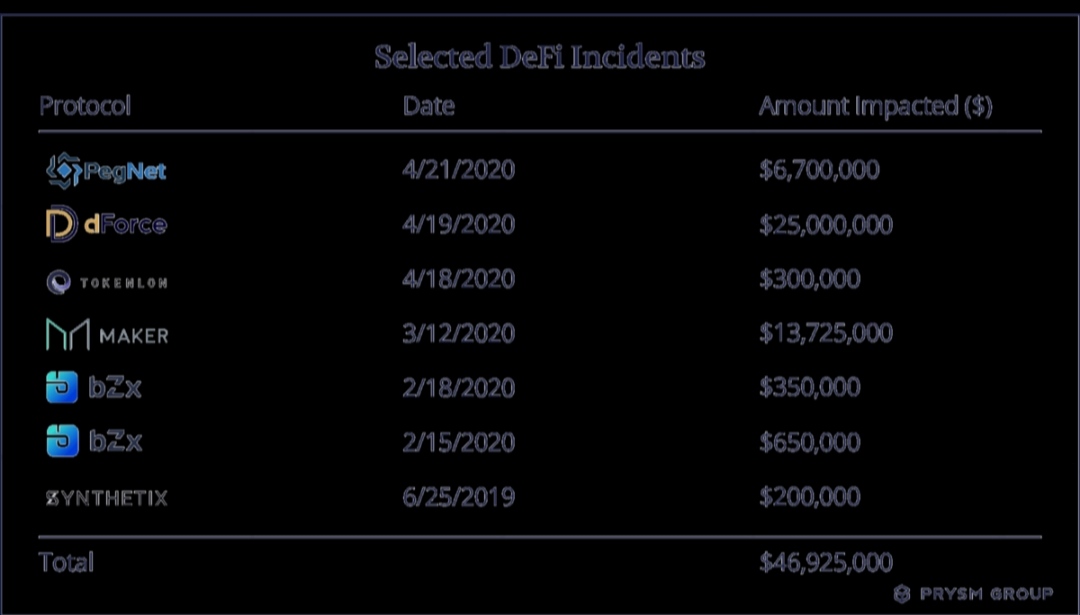
Task: Click the Total row label
Action: point(66,562)
